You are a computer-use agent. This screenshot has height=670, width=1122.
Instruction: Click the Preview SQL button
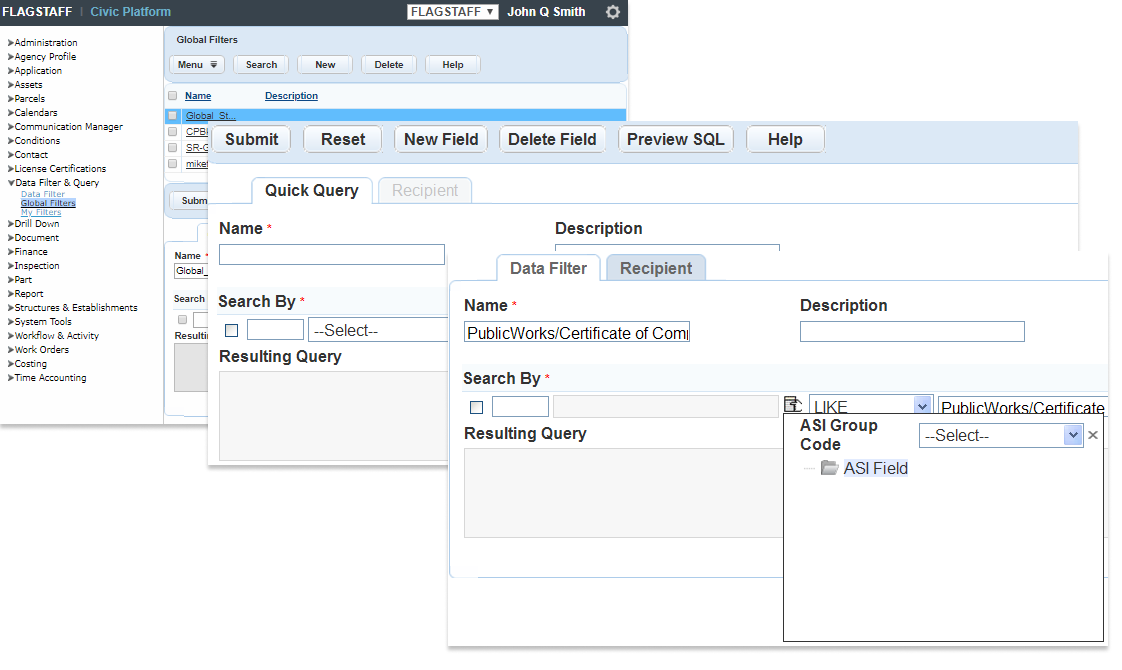click(x=675, y=139)
